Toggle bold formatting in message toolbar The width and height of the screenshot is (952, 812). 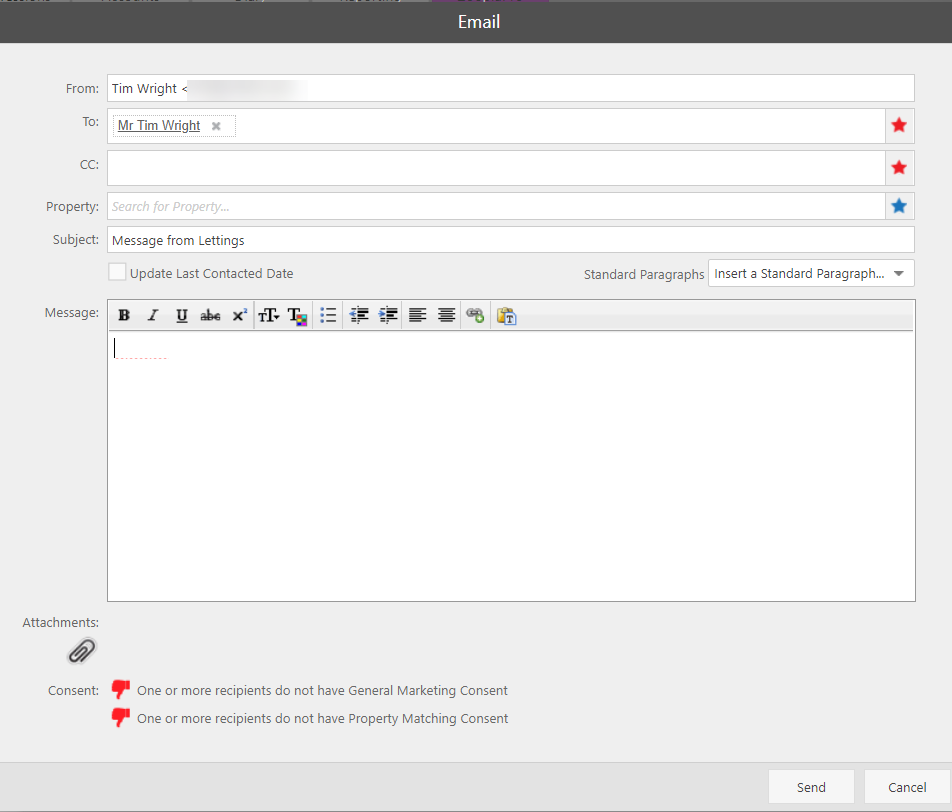(x=124, y=315)
